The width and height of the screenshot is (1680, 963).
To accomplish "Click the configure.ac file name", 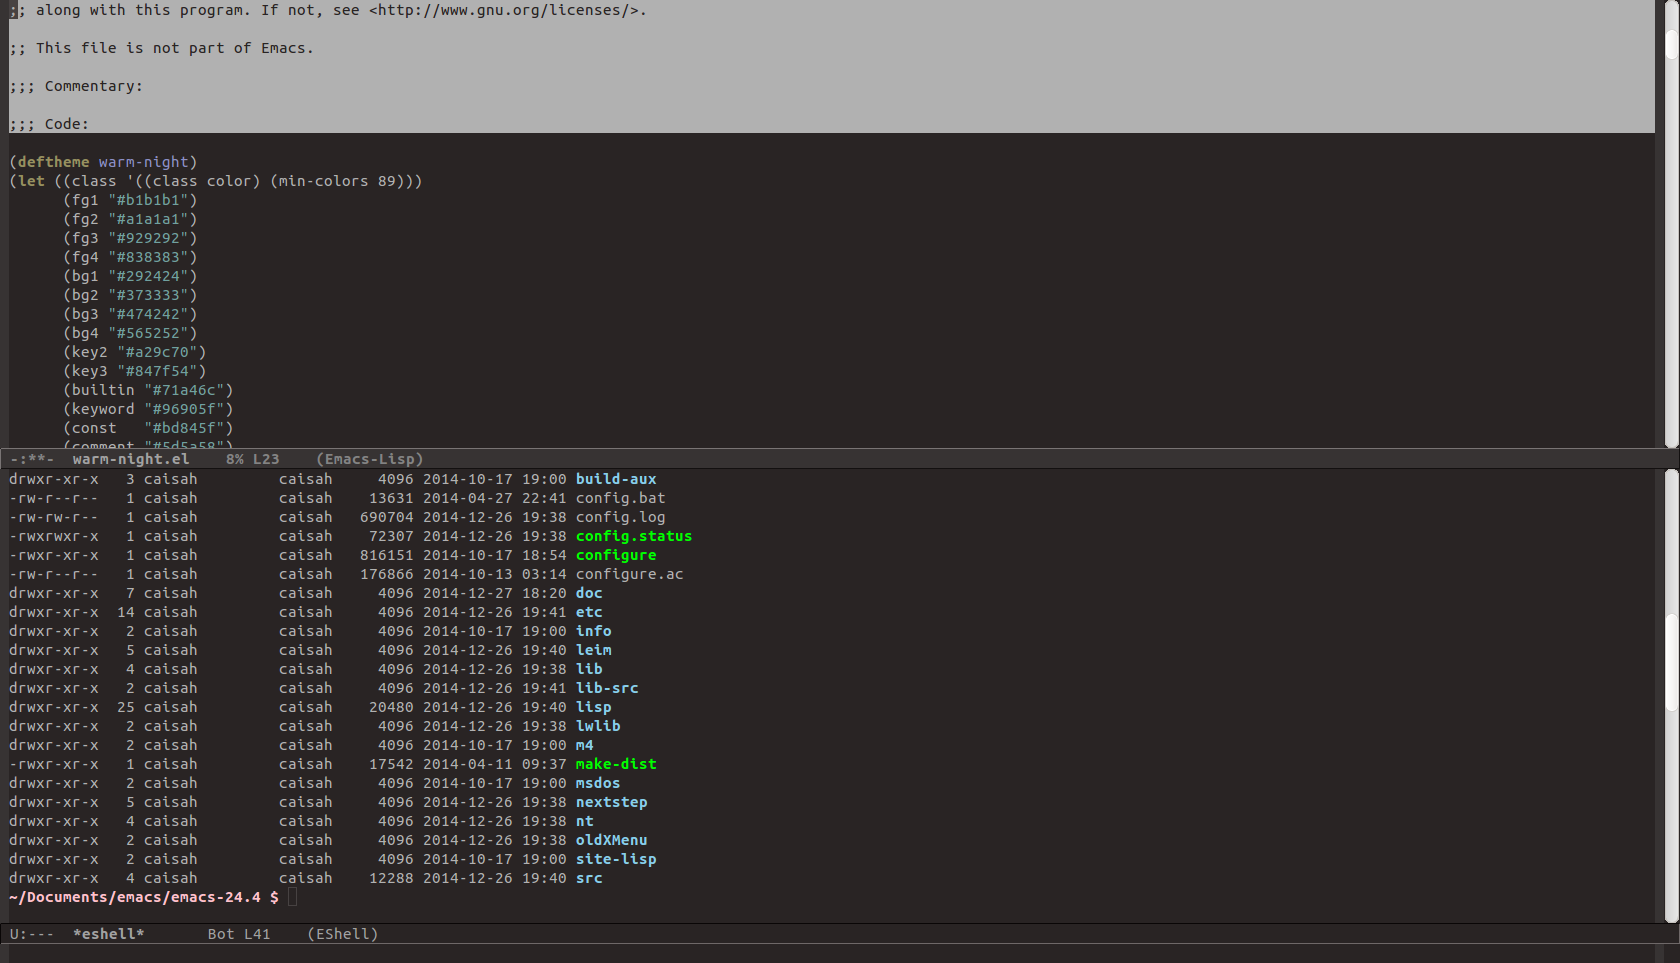I will tap(629, 574).
